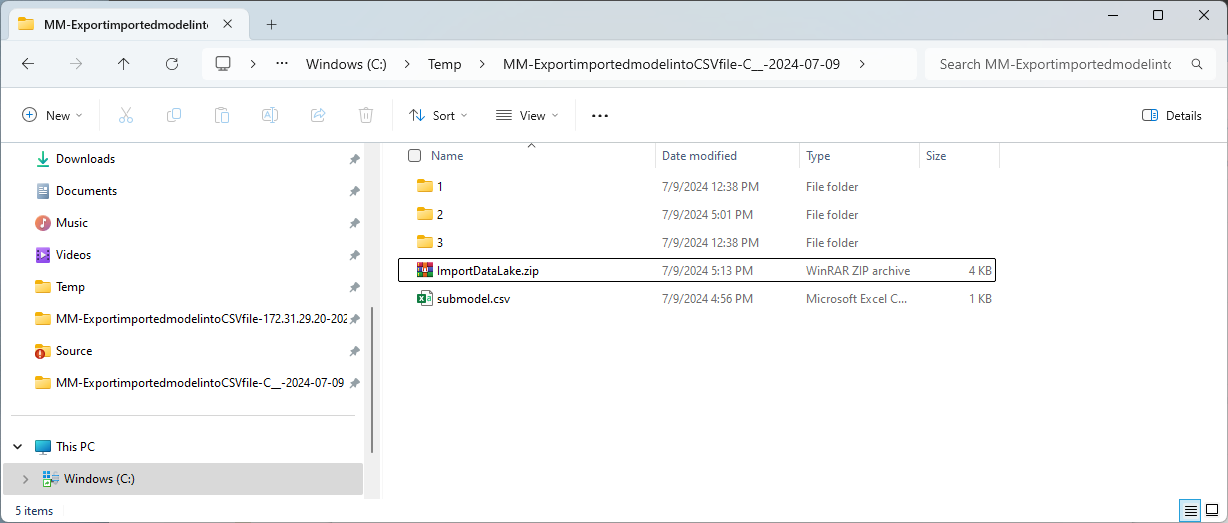Viewport: 1228px width, 523px height.
Task: Click the Copy icon in toolbar
Action: [174, 115]
